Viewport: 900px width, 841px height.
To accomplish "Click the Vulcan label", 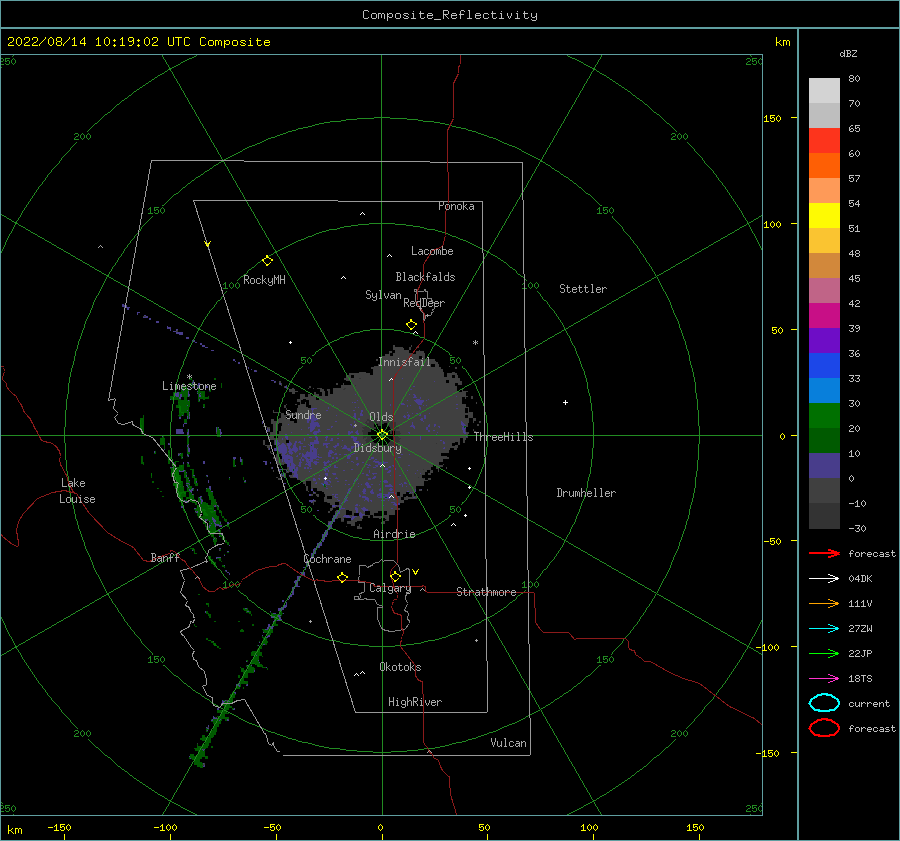I will pos(509,743).
